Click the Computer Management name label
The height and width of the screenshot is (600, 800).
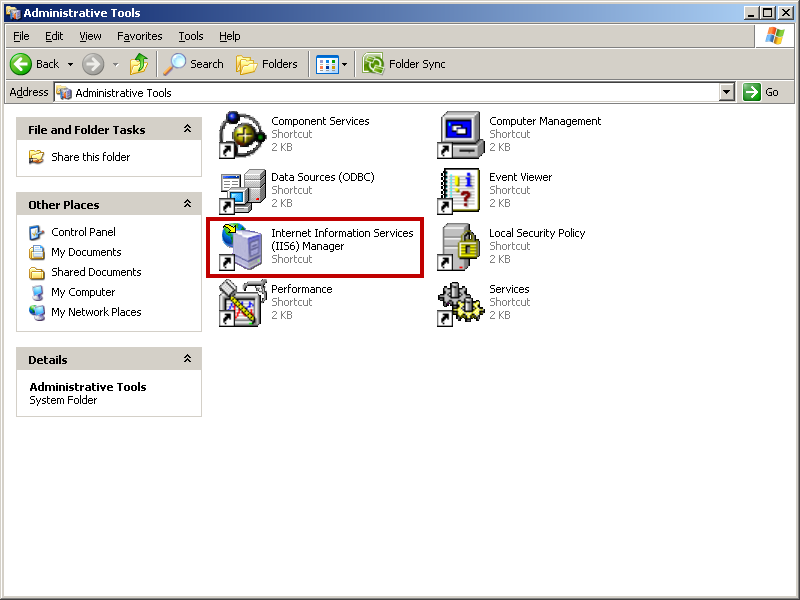tap(545, 121)
